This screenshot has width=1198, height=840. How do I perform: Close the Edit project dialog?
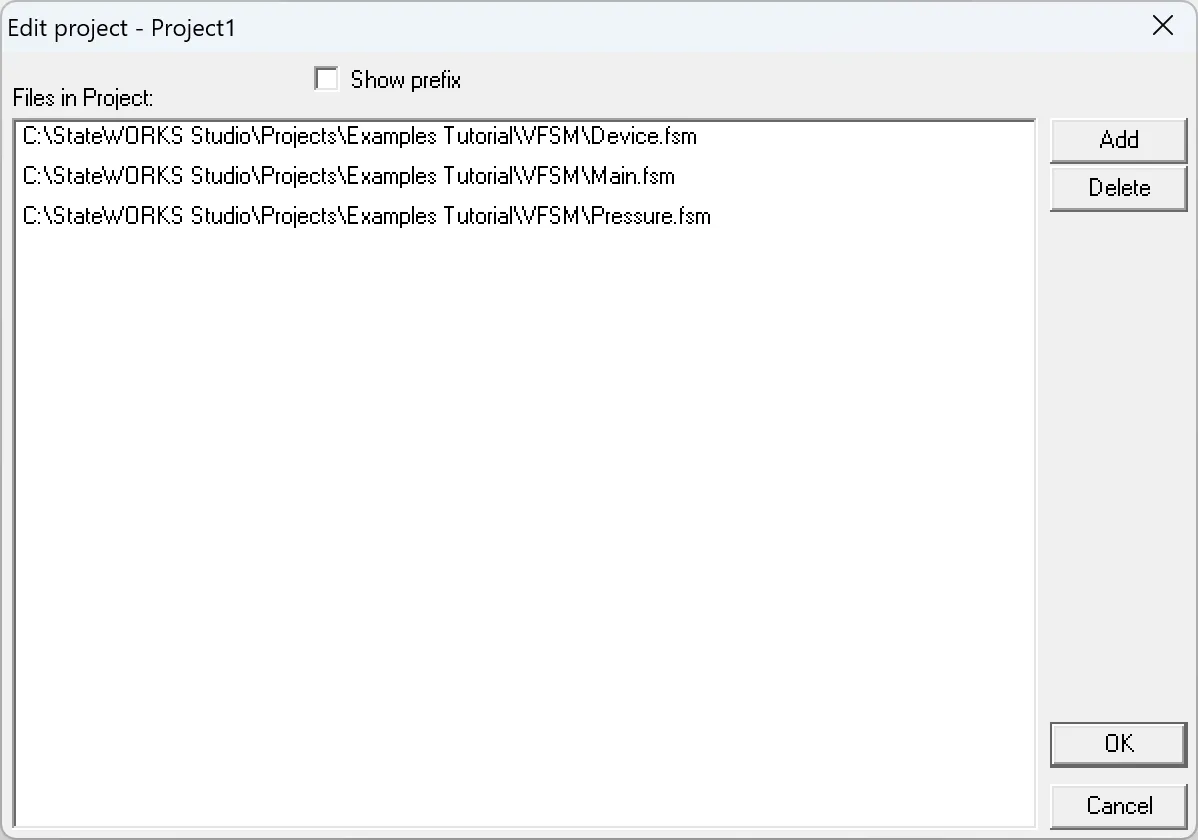1163,27
